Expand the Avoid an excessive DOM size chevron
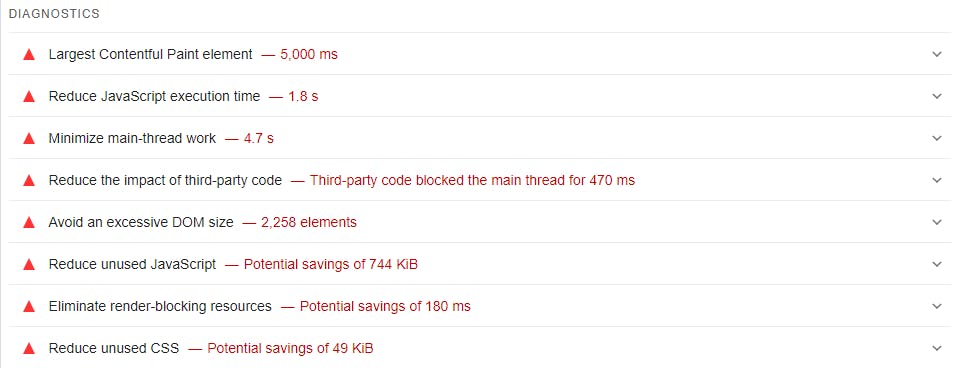Screen dimensions: 958x368 tap(937, 223)
